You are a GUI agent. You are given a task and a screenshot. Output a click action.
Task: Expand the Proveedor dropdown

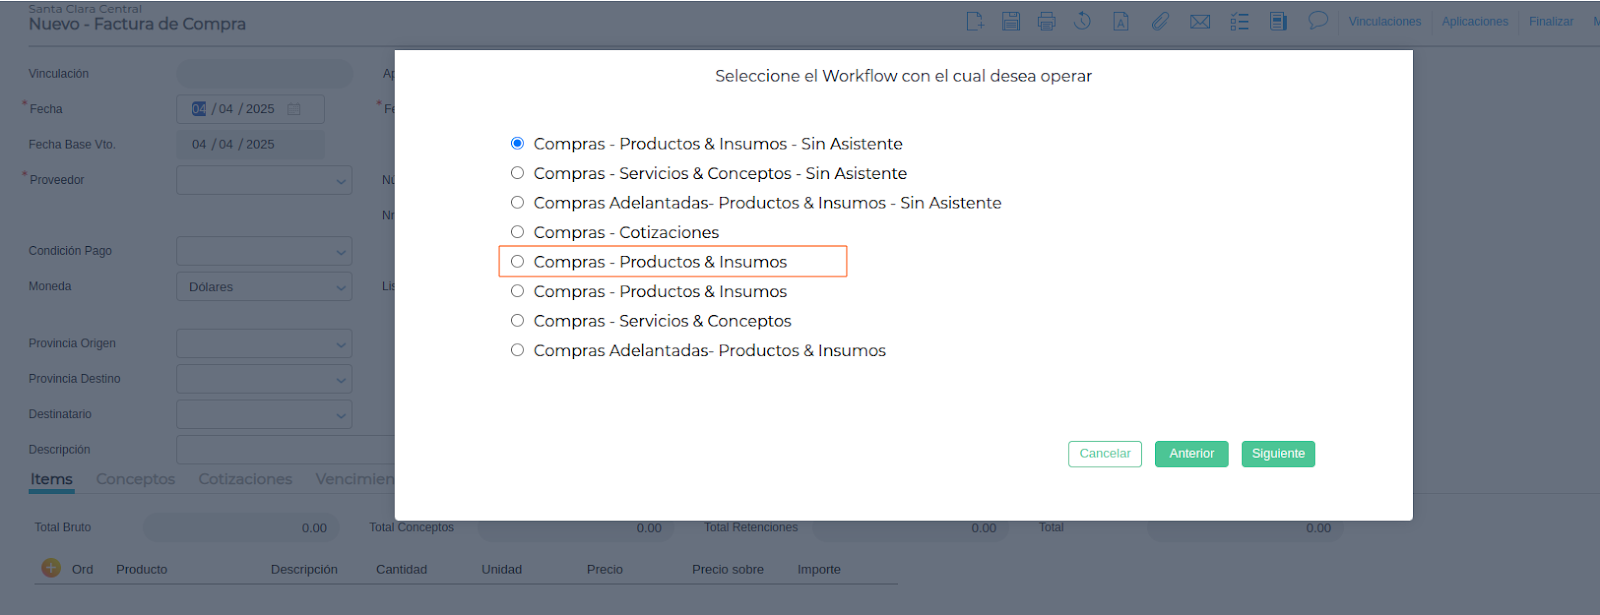coord(264,180)
